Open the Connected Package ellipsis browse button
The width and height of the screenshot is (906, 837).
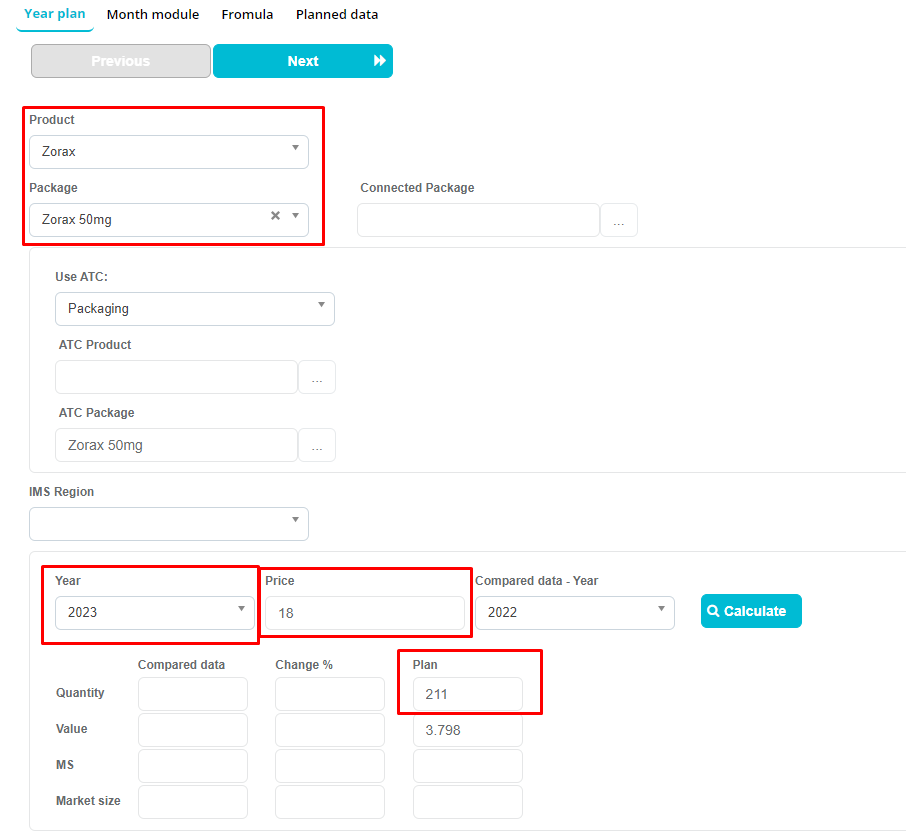[x=618, y=221]
